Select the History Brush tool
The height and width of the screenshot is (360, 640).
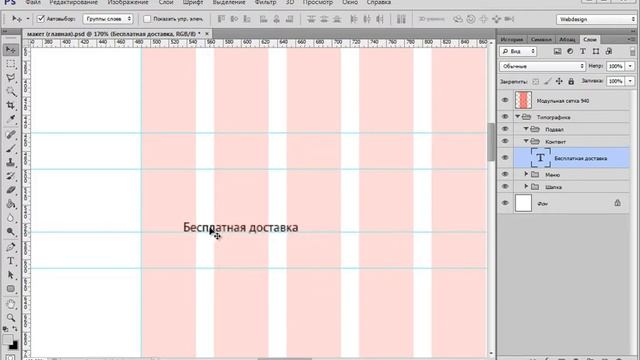11,176
